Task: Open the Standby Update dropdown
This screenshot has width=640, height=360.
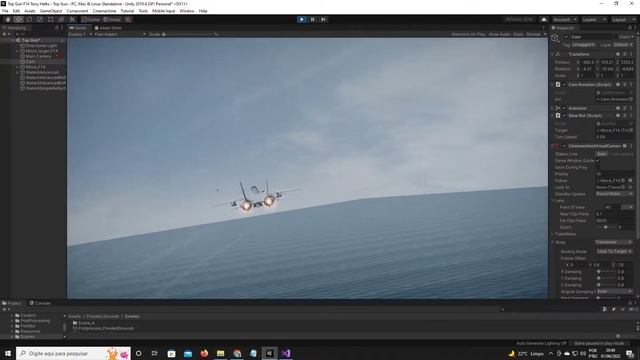Action: [614, 194]
